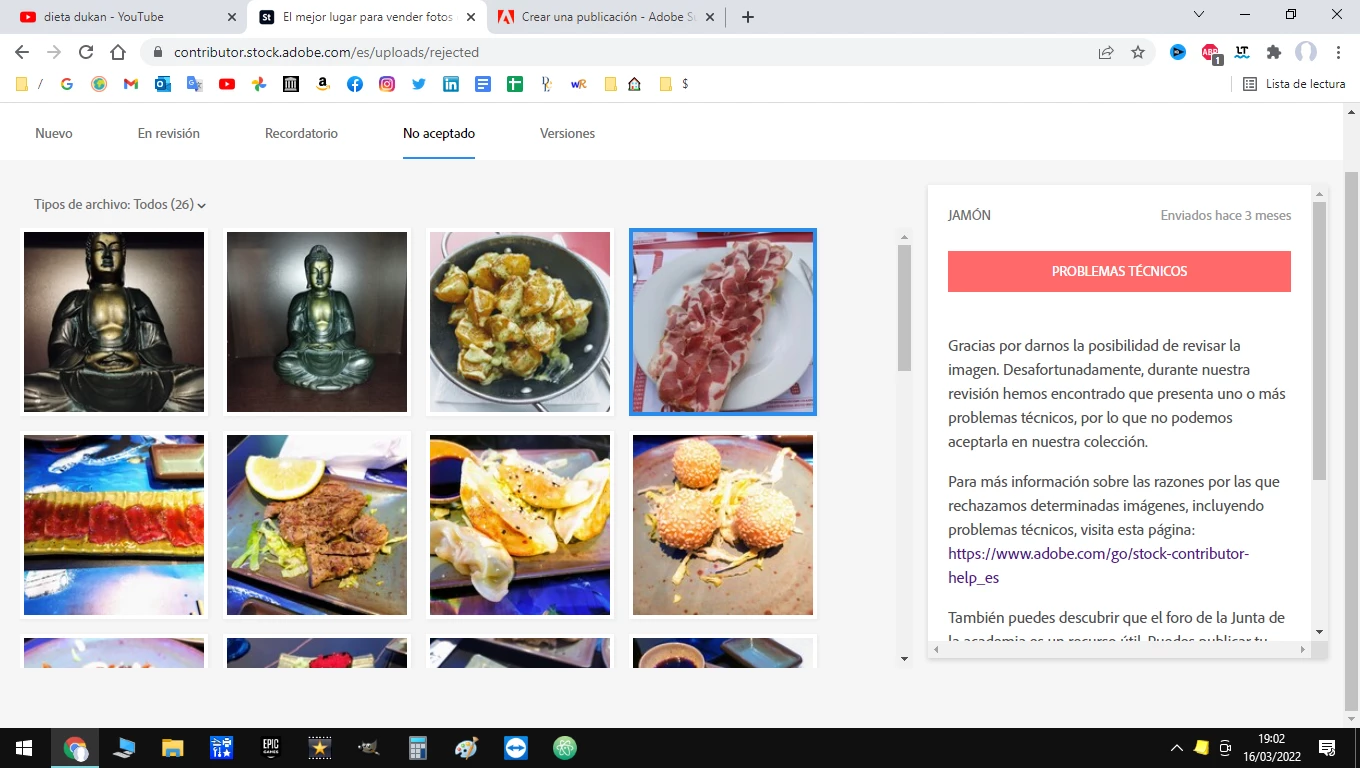Open Chrome's three-dot menu
The image size is (1360, 768).
(1338, 52)
